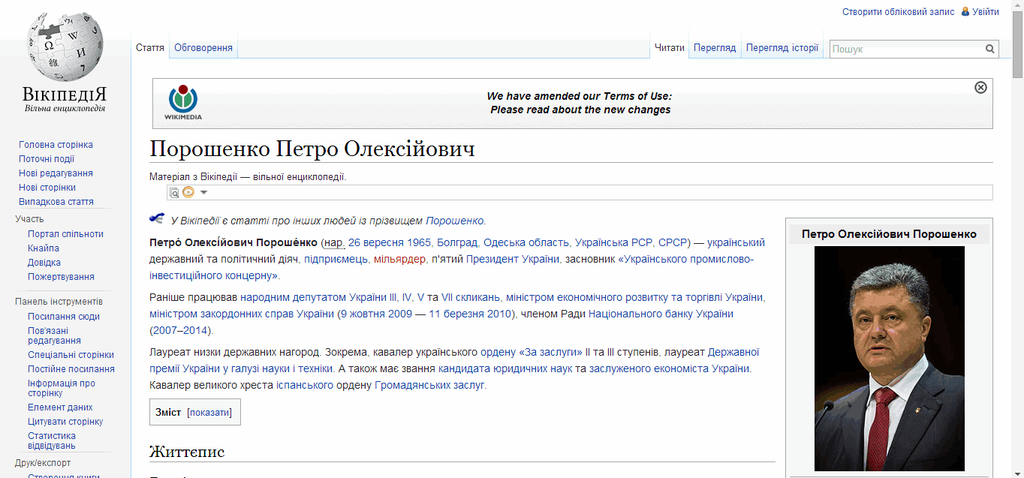Click the Wikimedia logo in banner
The width and height of the screenshot is (1024, 478).
[x=183, y=103]
